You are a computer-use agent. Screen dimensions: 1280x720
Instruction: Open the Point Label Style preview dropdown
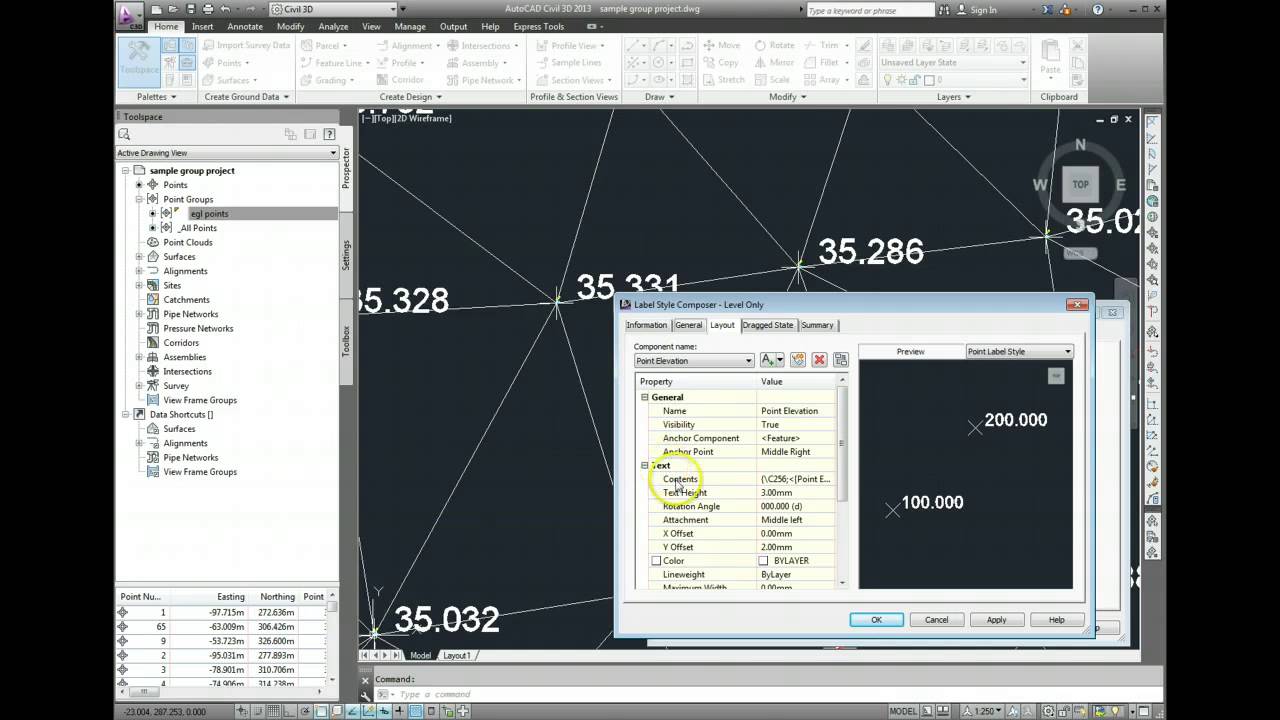point(1020,351)
